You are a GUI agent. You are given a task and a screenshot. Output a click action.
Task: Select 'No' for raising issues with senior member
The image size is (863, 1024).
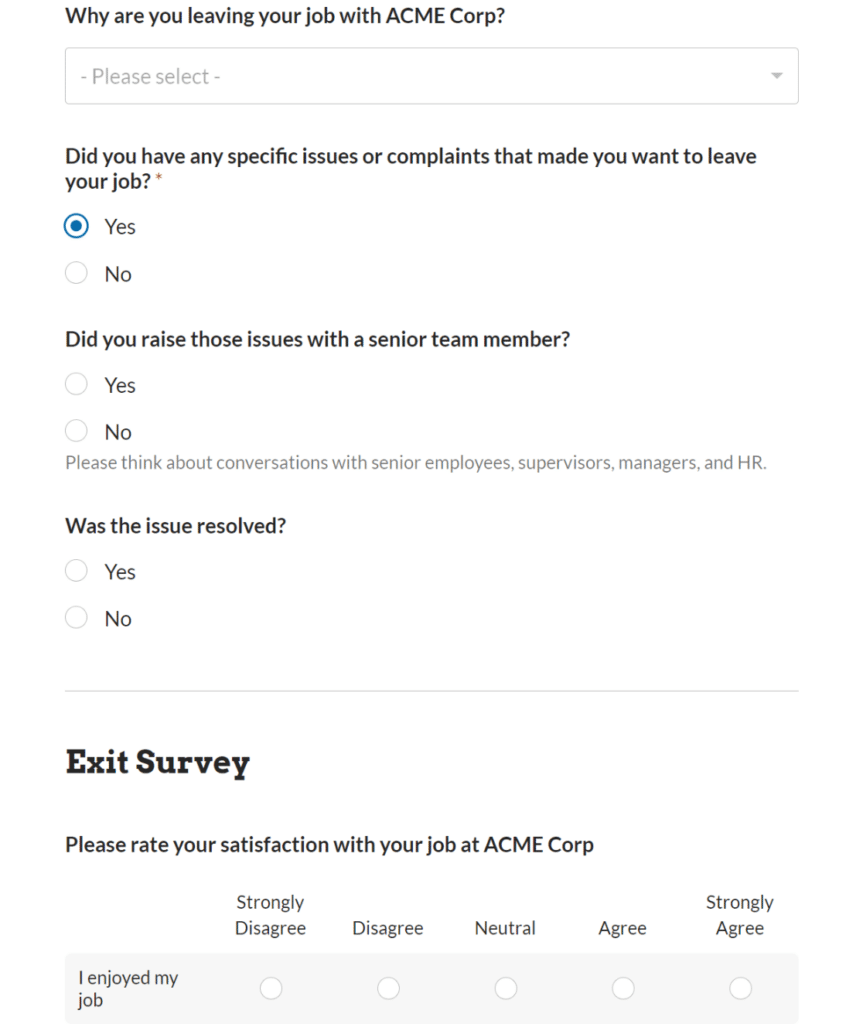click(76, 431)
